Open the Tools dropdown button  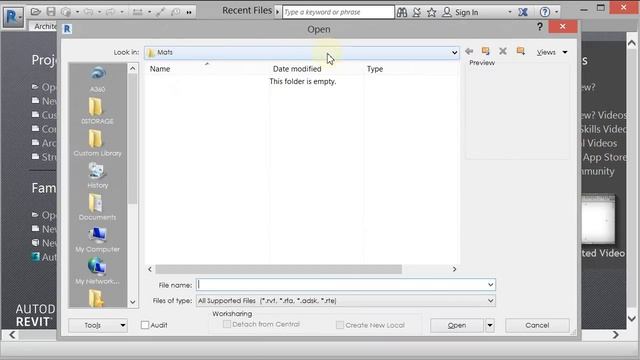(98, 325)
